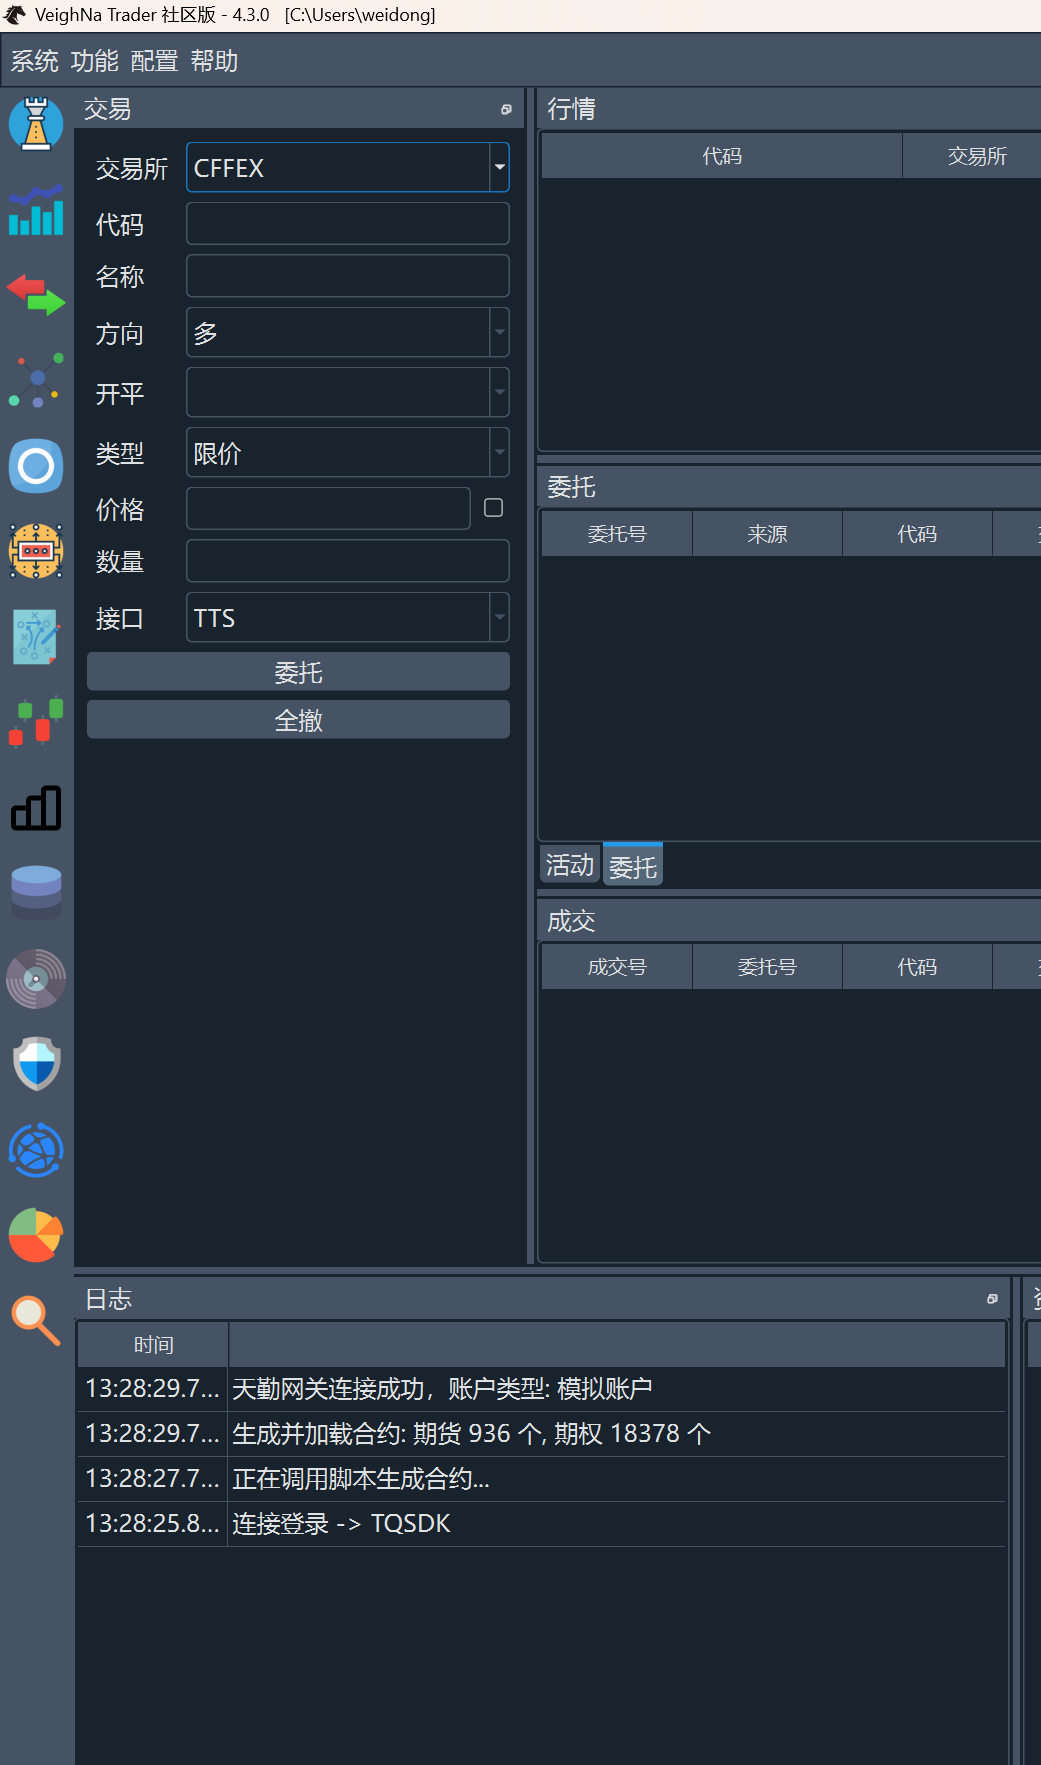Image resolution: width=1041 pixels, height=1765 pixels.
Task: Open the database cylinder icon in sidebar
Action: pos(36,892)
